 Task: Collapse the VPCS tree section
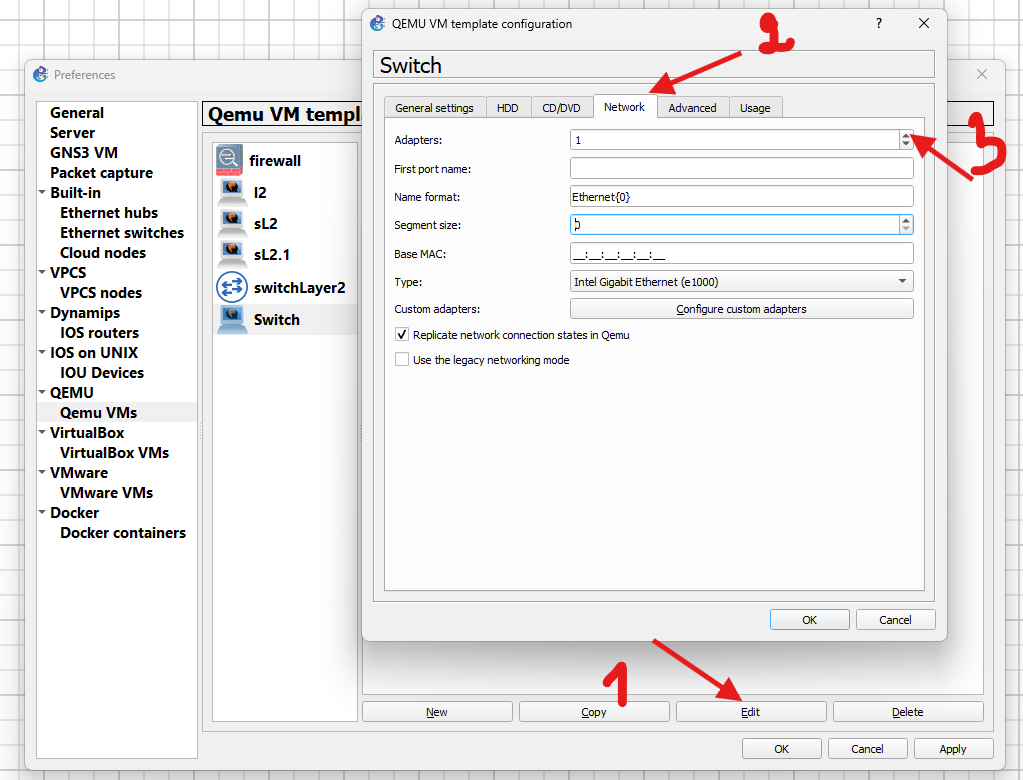[x=42, y=272]
